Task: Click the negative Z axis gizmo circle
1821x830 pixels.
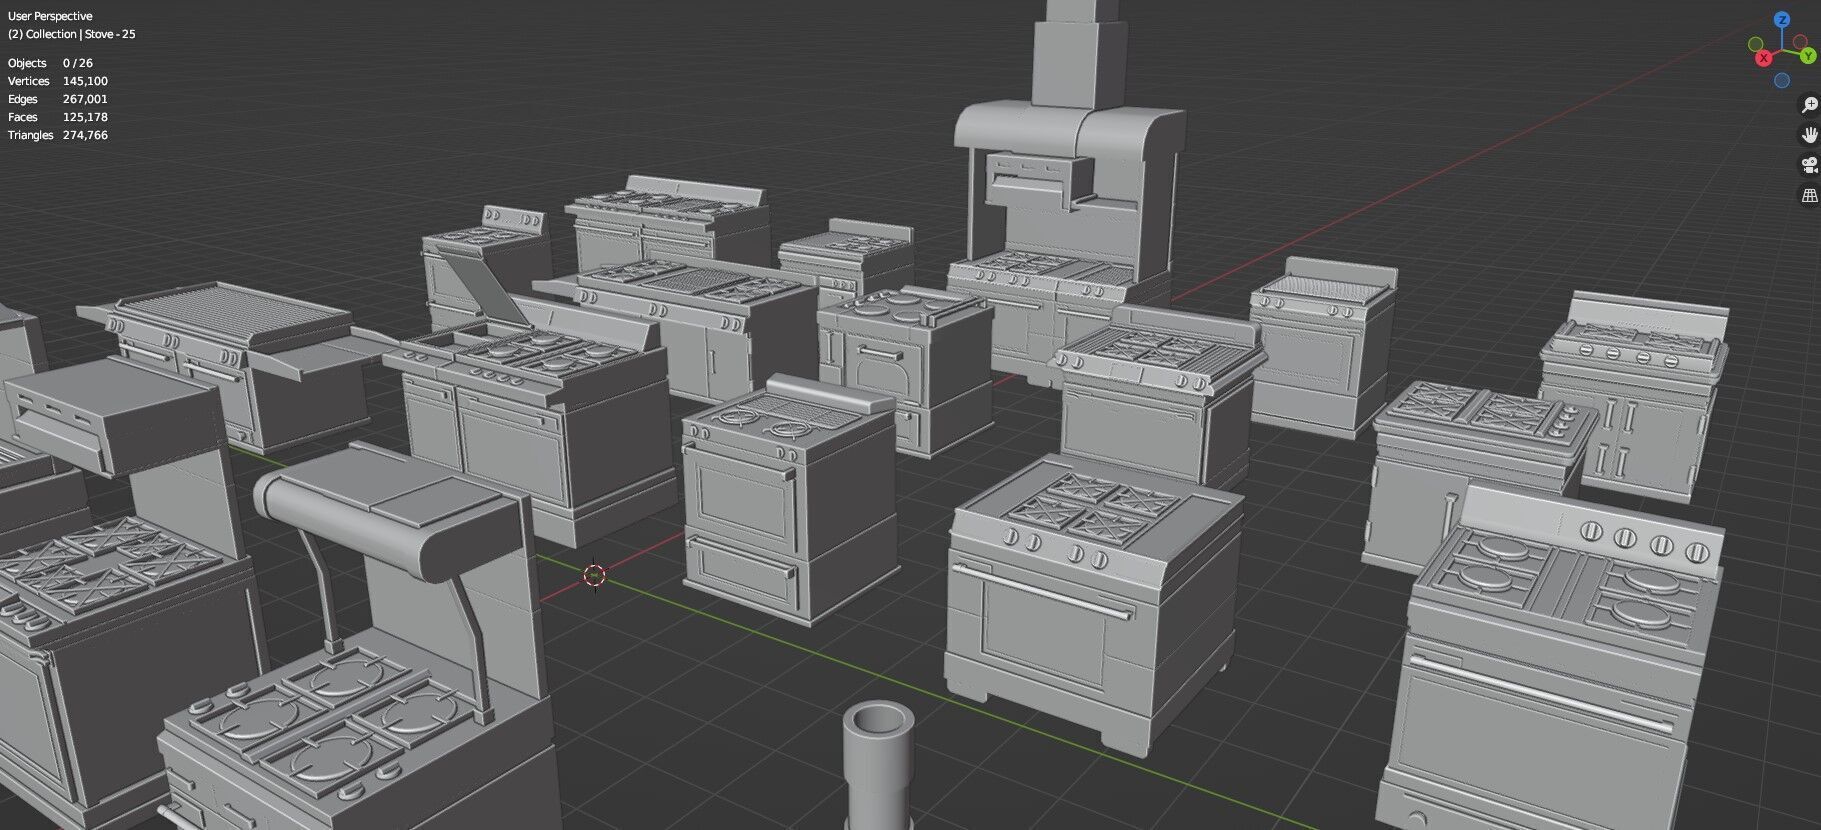Action: [x=1782, y=81]
